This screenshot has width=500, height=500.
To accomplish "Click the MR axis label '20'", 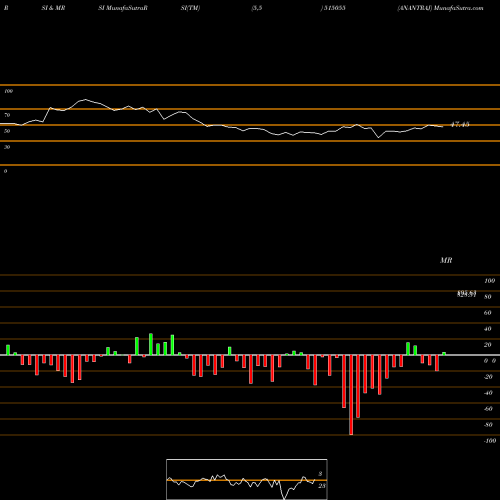I will coord(488,345).
